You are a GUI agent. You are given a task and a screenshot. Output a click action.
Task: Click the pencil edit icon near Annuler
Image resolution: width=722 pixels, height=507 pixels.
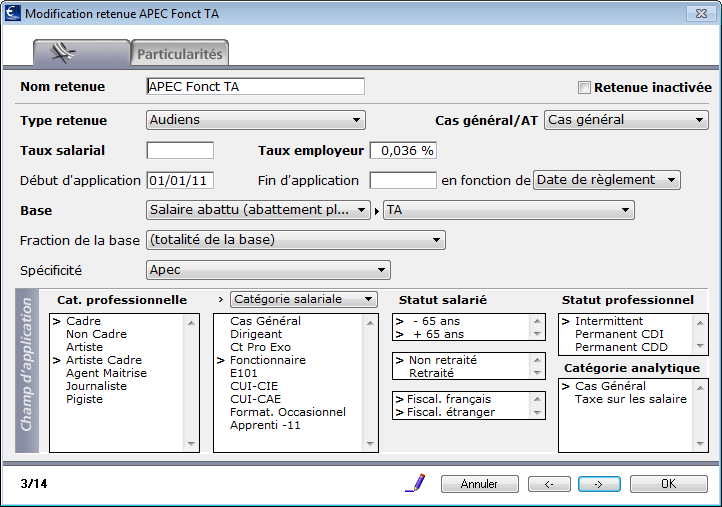click(x=415, y=483)
